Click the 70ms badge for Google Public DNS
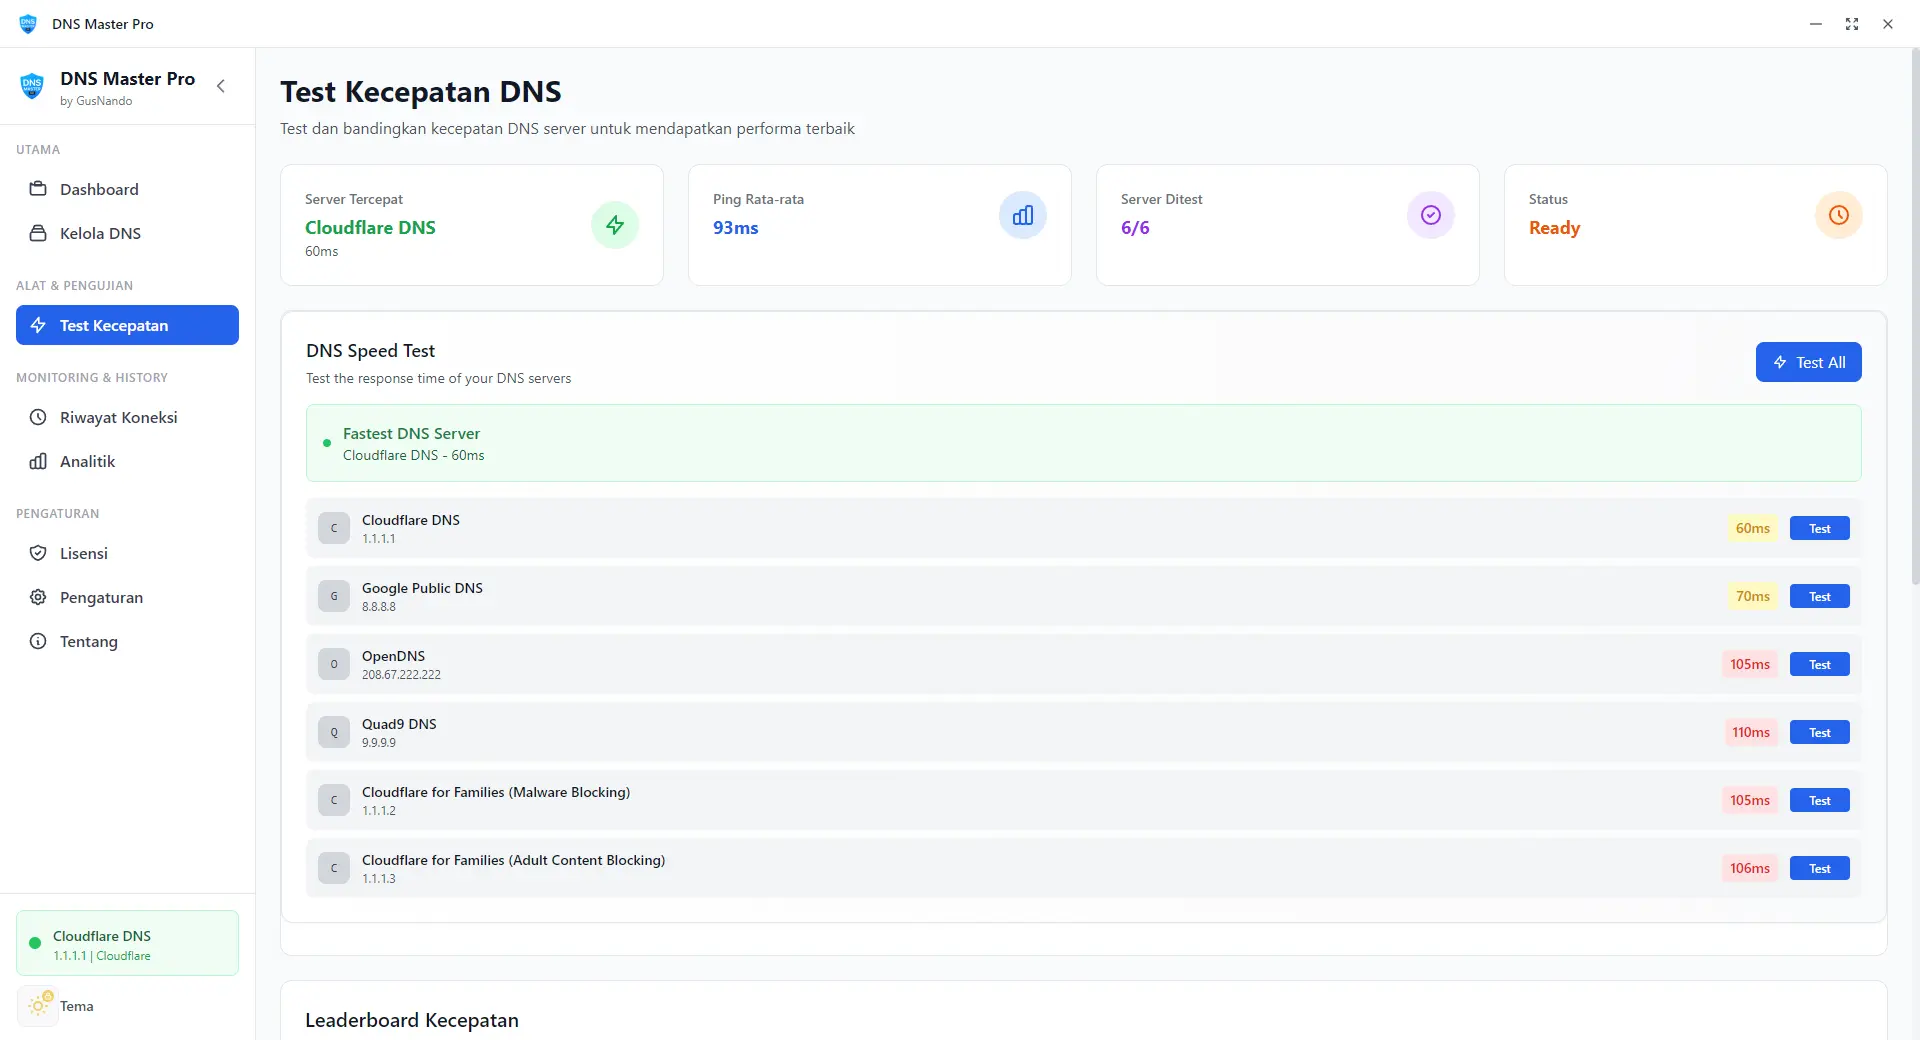 pos(1752,596)
